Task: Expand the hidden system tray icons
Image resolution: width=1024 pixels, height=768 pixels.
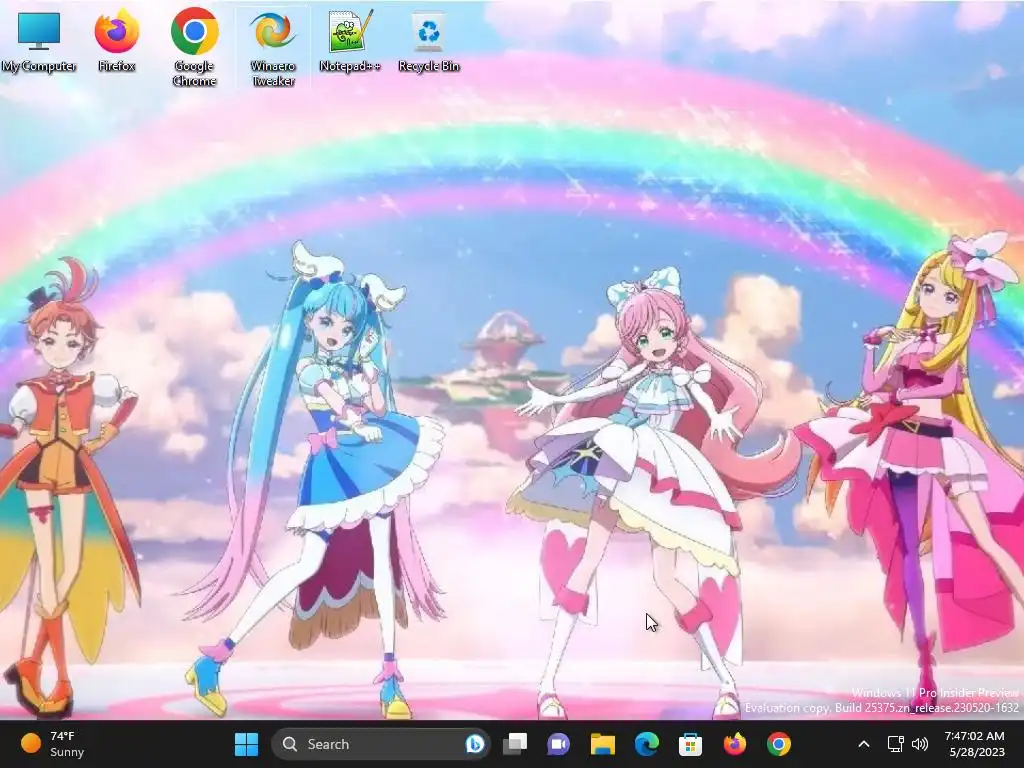Action: pos(863,744)
